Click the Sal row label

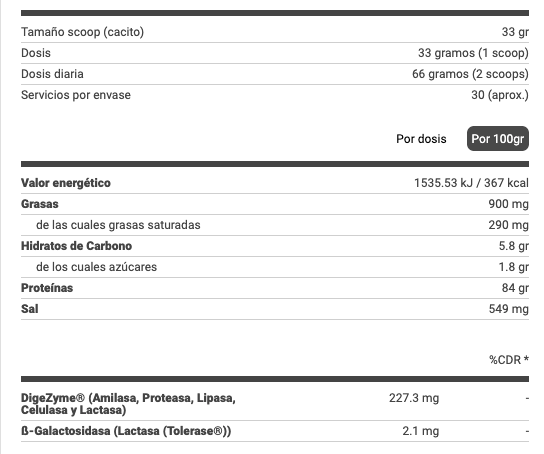(30, 309)
